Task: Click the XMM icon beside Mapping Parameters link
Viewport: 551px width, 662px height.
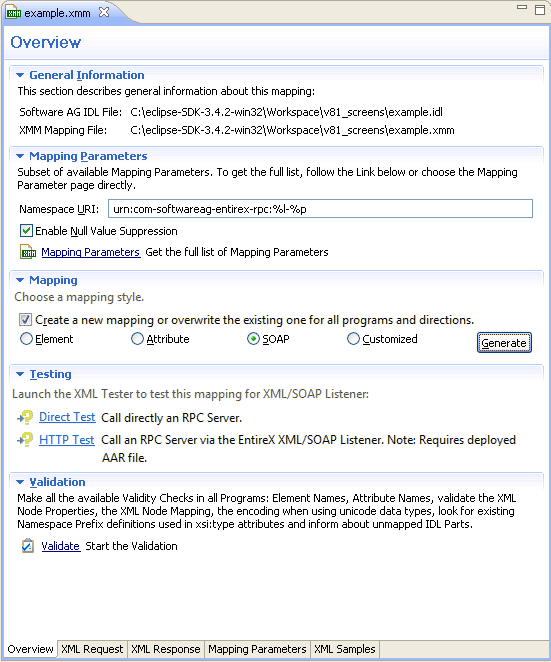Action: coord(28,252)
